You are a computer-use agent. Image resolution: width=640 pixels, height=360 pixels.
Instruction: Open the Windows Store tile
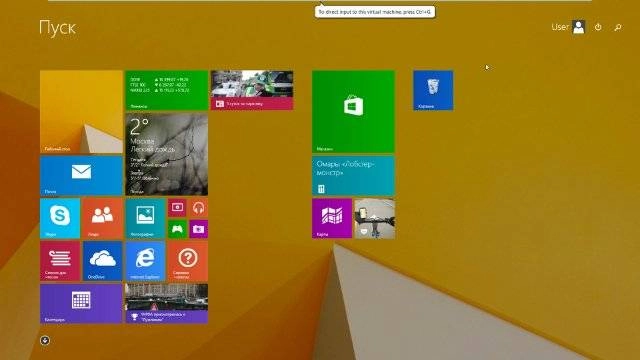tap(353, 111)
